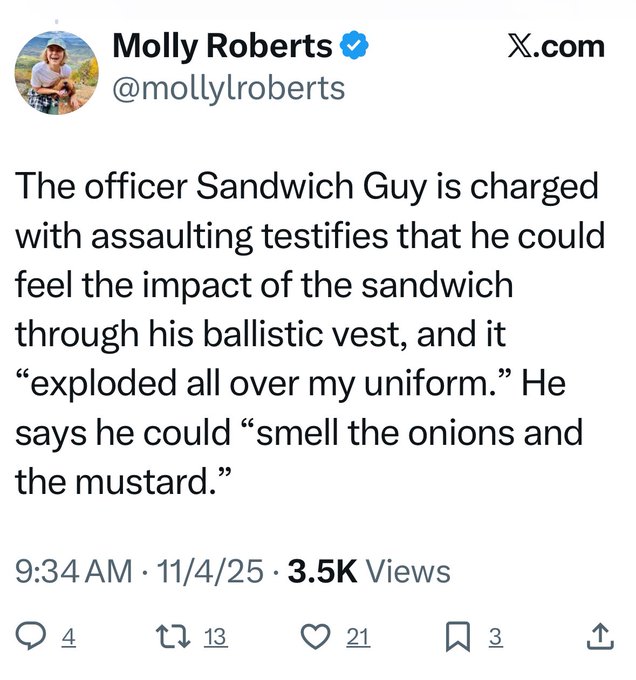Show the 13 reposts count
Image resolution: width=636 pixels, height=680 pixels.
click(215, 637)
